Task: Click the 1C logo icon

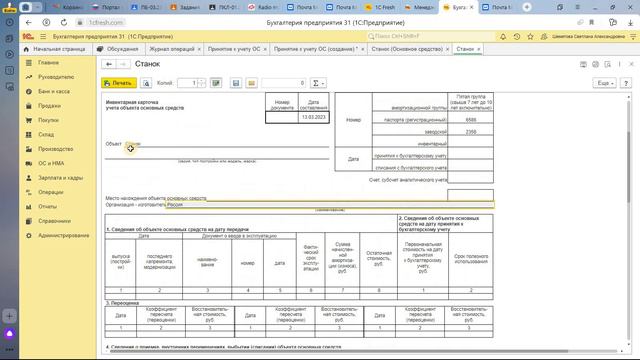Action: [x=28, y=36]
